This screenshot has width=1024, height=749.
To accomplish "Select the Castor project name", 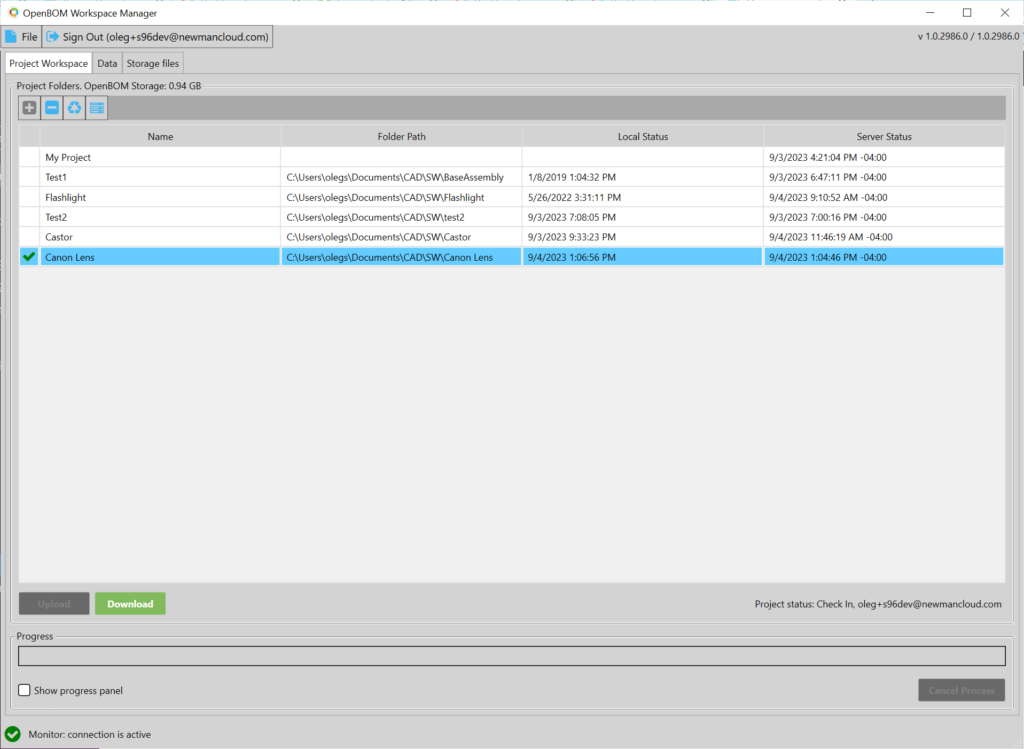I will tap(59, 237).
